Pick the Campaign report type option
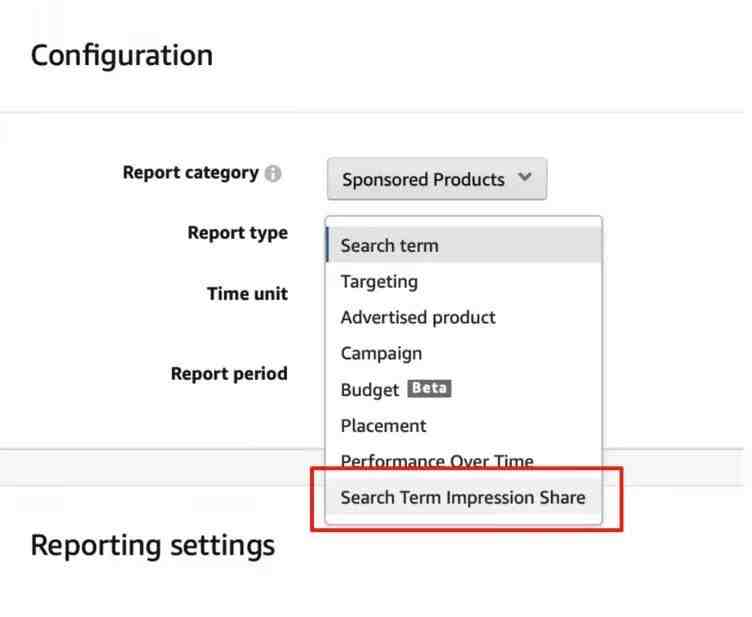Viewport: 752px width, 617px height. 381,354
